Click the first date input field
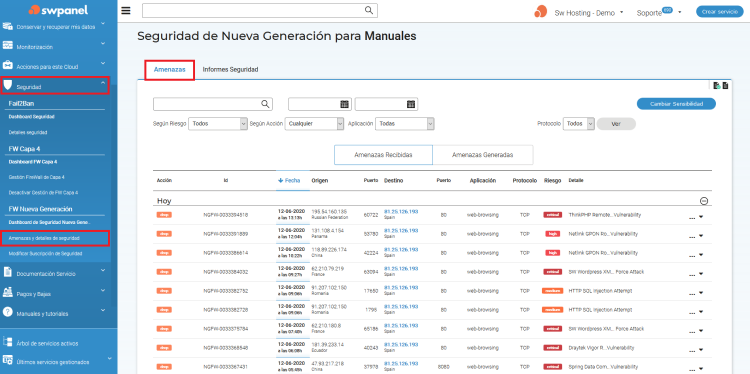This screenshot has height=374, width=750. (x=320, y=104)
